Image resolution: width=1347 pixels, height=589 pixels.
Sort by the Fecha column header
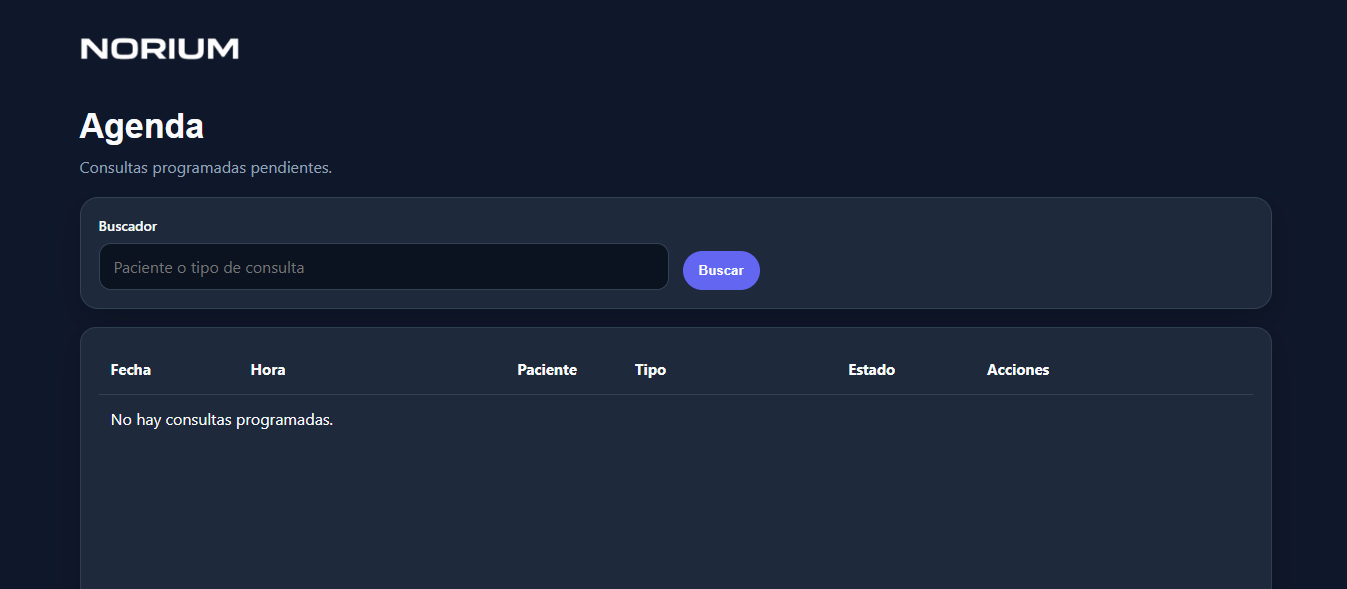pos(131,370)
